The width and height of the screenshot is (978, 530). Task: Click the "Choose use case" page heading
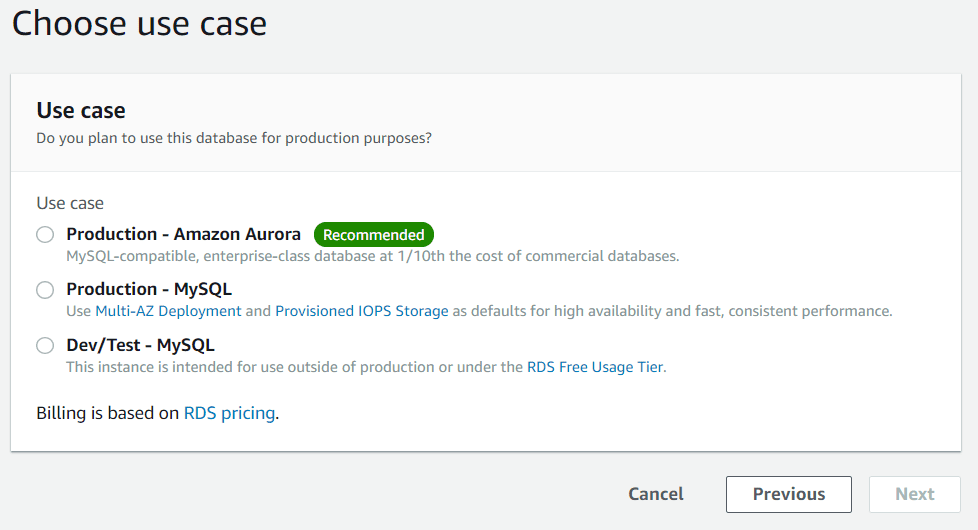click(140, 24)
